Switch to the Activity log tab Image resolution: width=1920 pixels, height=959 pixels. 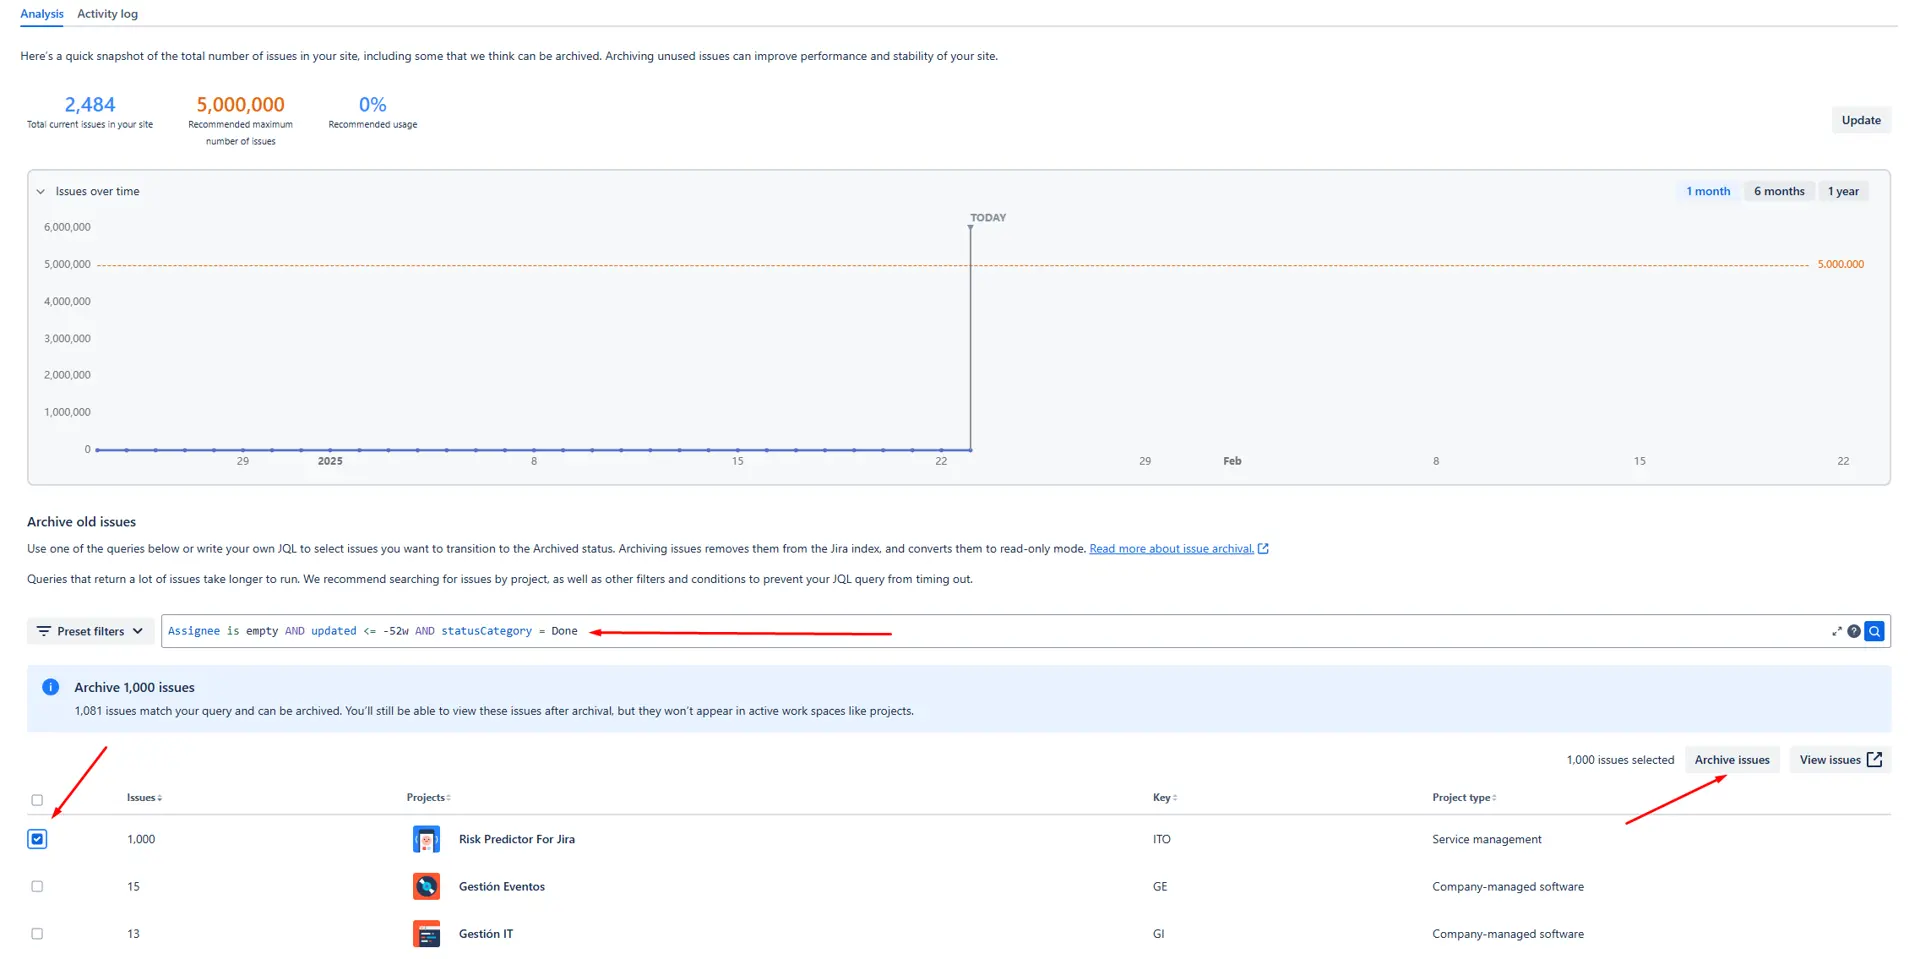point(107,14)
